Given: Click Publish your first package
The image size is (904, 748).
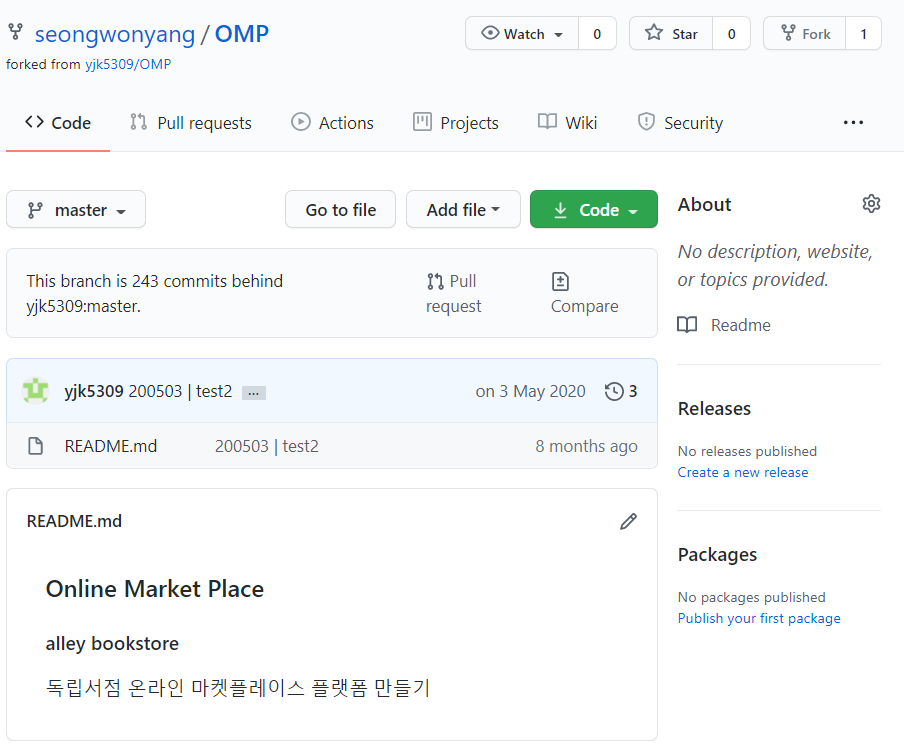Looking at the screenshot, I should (x=759, y=618).
